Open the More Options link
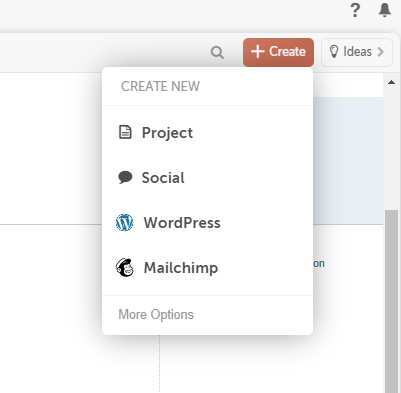This screenshot has height=393, width=401. coord(156,314)
